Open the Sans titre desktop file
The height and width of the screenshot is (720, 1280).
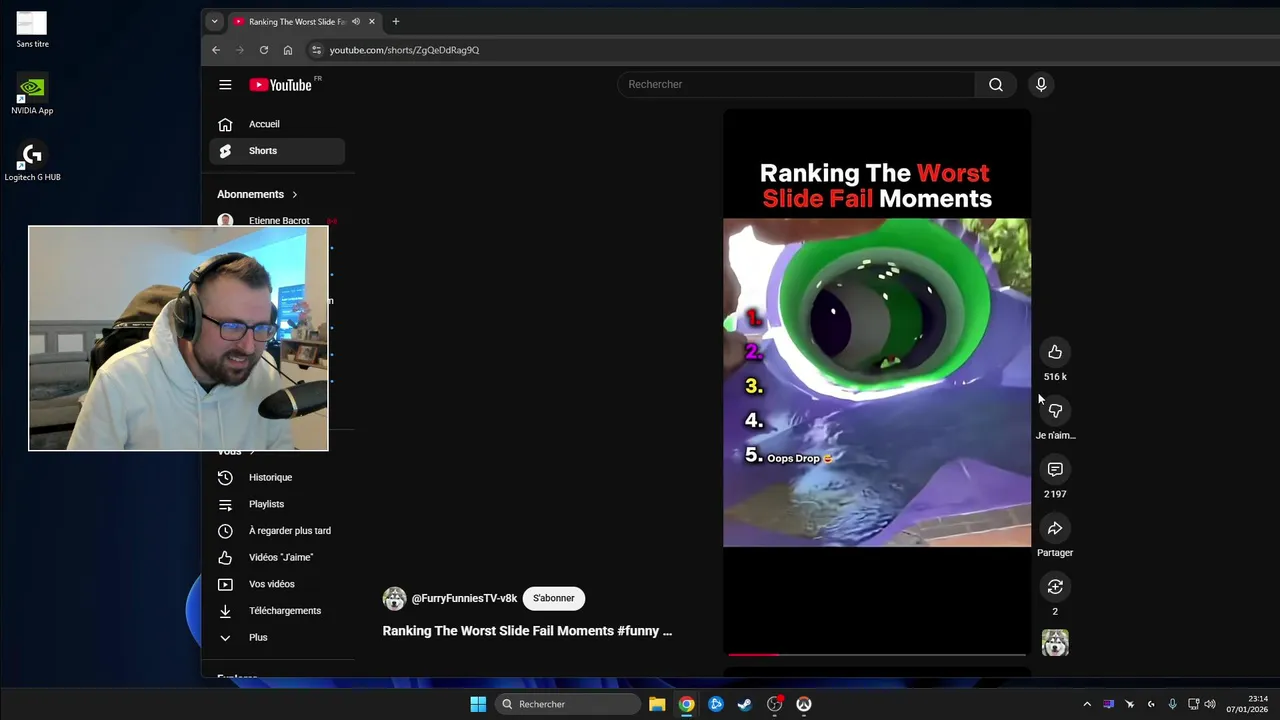[32, 29]
